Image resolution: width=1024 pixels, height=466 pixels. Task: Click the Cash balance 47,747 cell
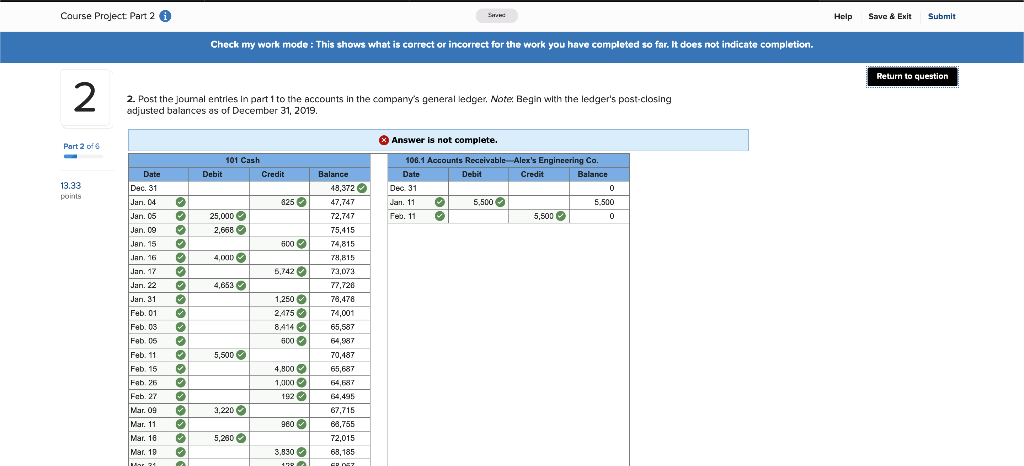tap(340, 202)
